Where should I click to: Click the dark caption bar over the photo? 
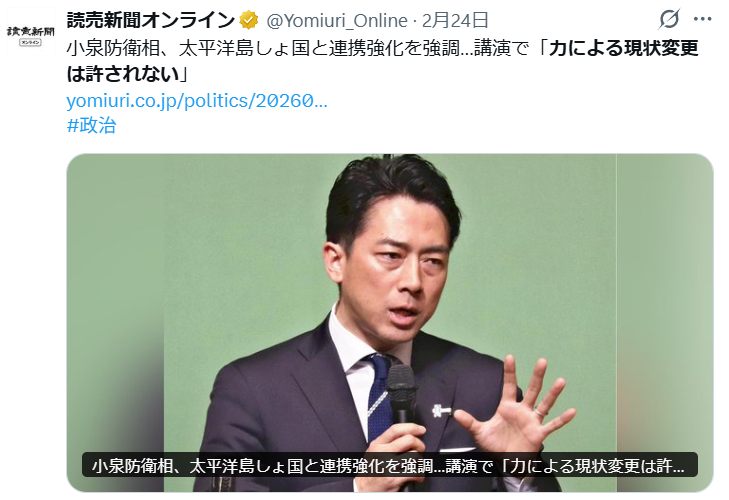point(390,465)
